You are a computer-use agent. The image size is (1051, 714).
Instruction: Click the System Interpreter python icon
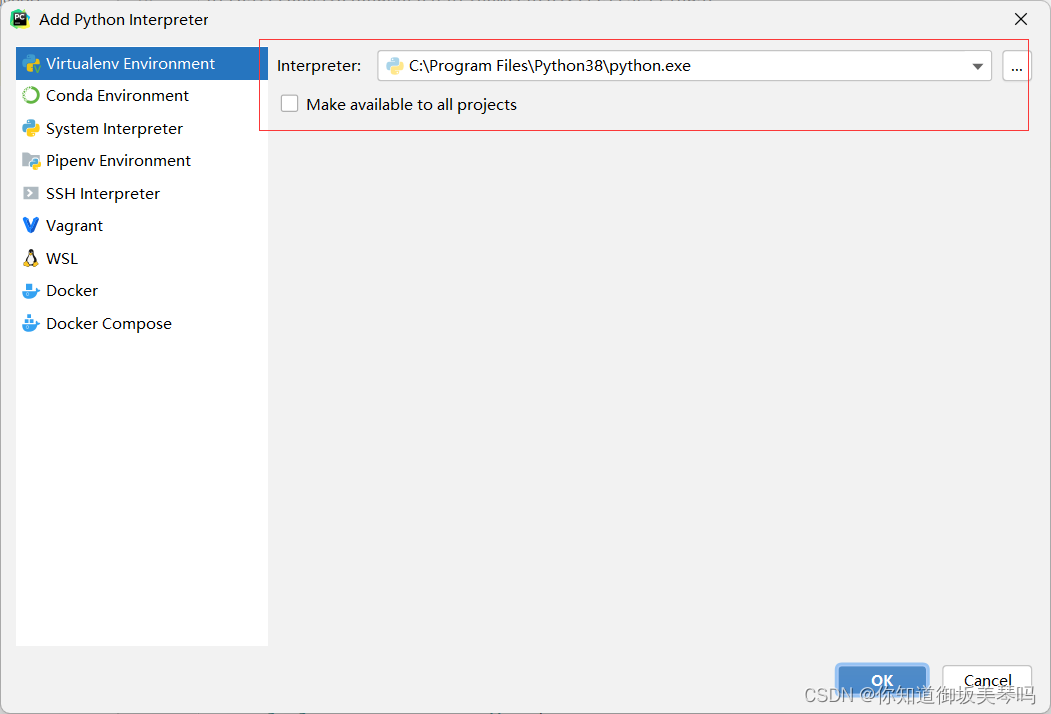click(31, 129)
